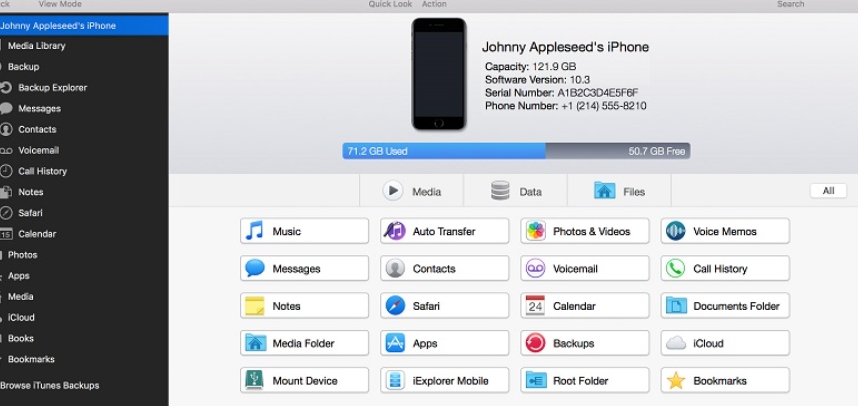The width and height of the screenshot is (858, 406).
Task: Click the Safari compass icon in the grid
Action: tap(395, 306)
